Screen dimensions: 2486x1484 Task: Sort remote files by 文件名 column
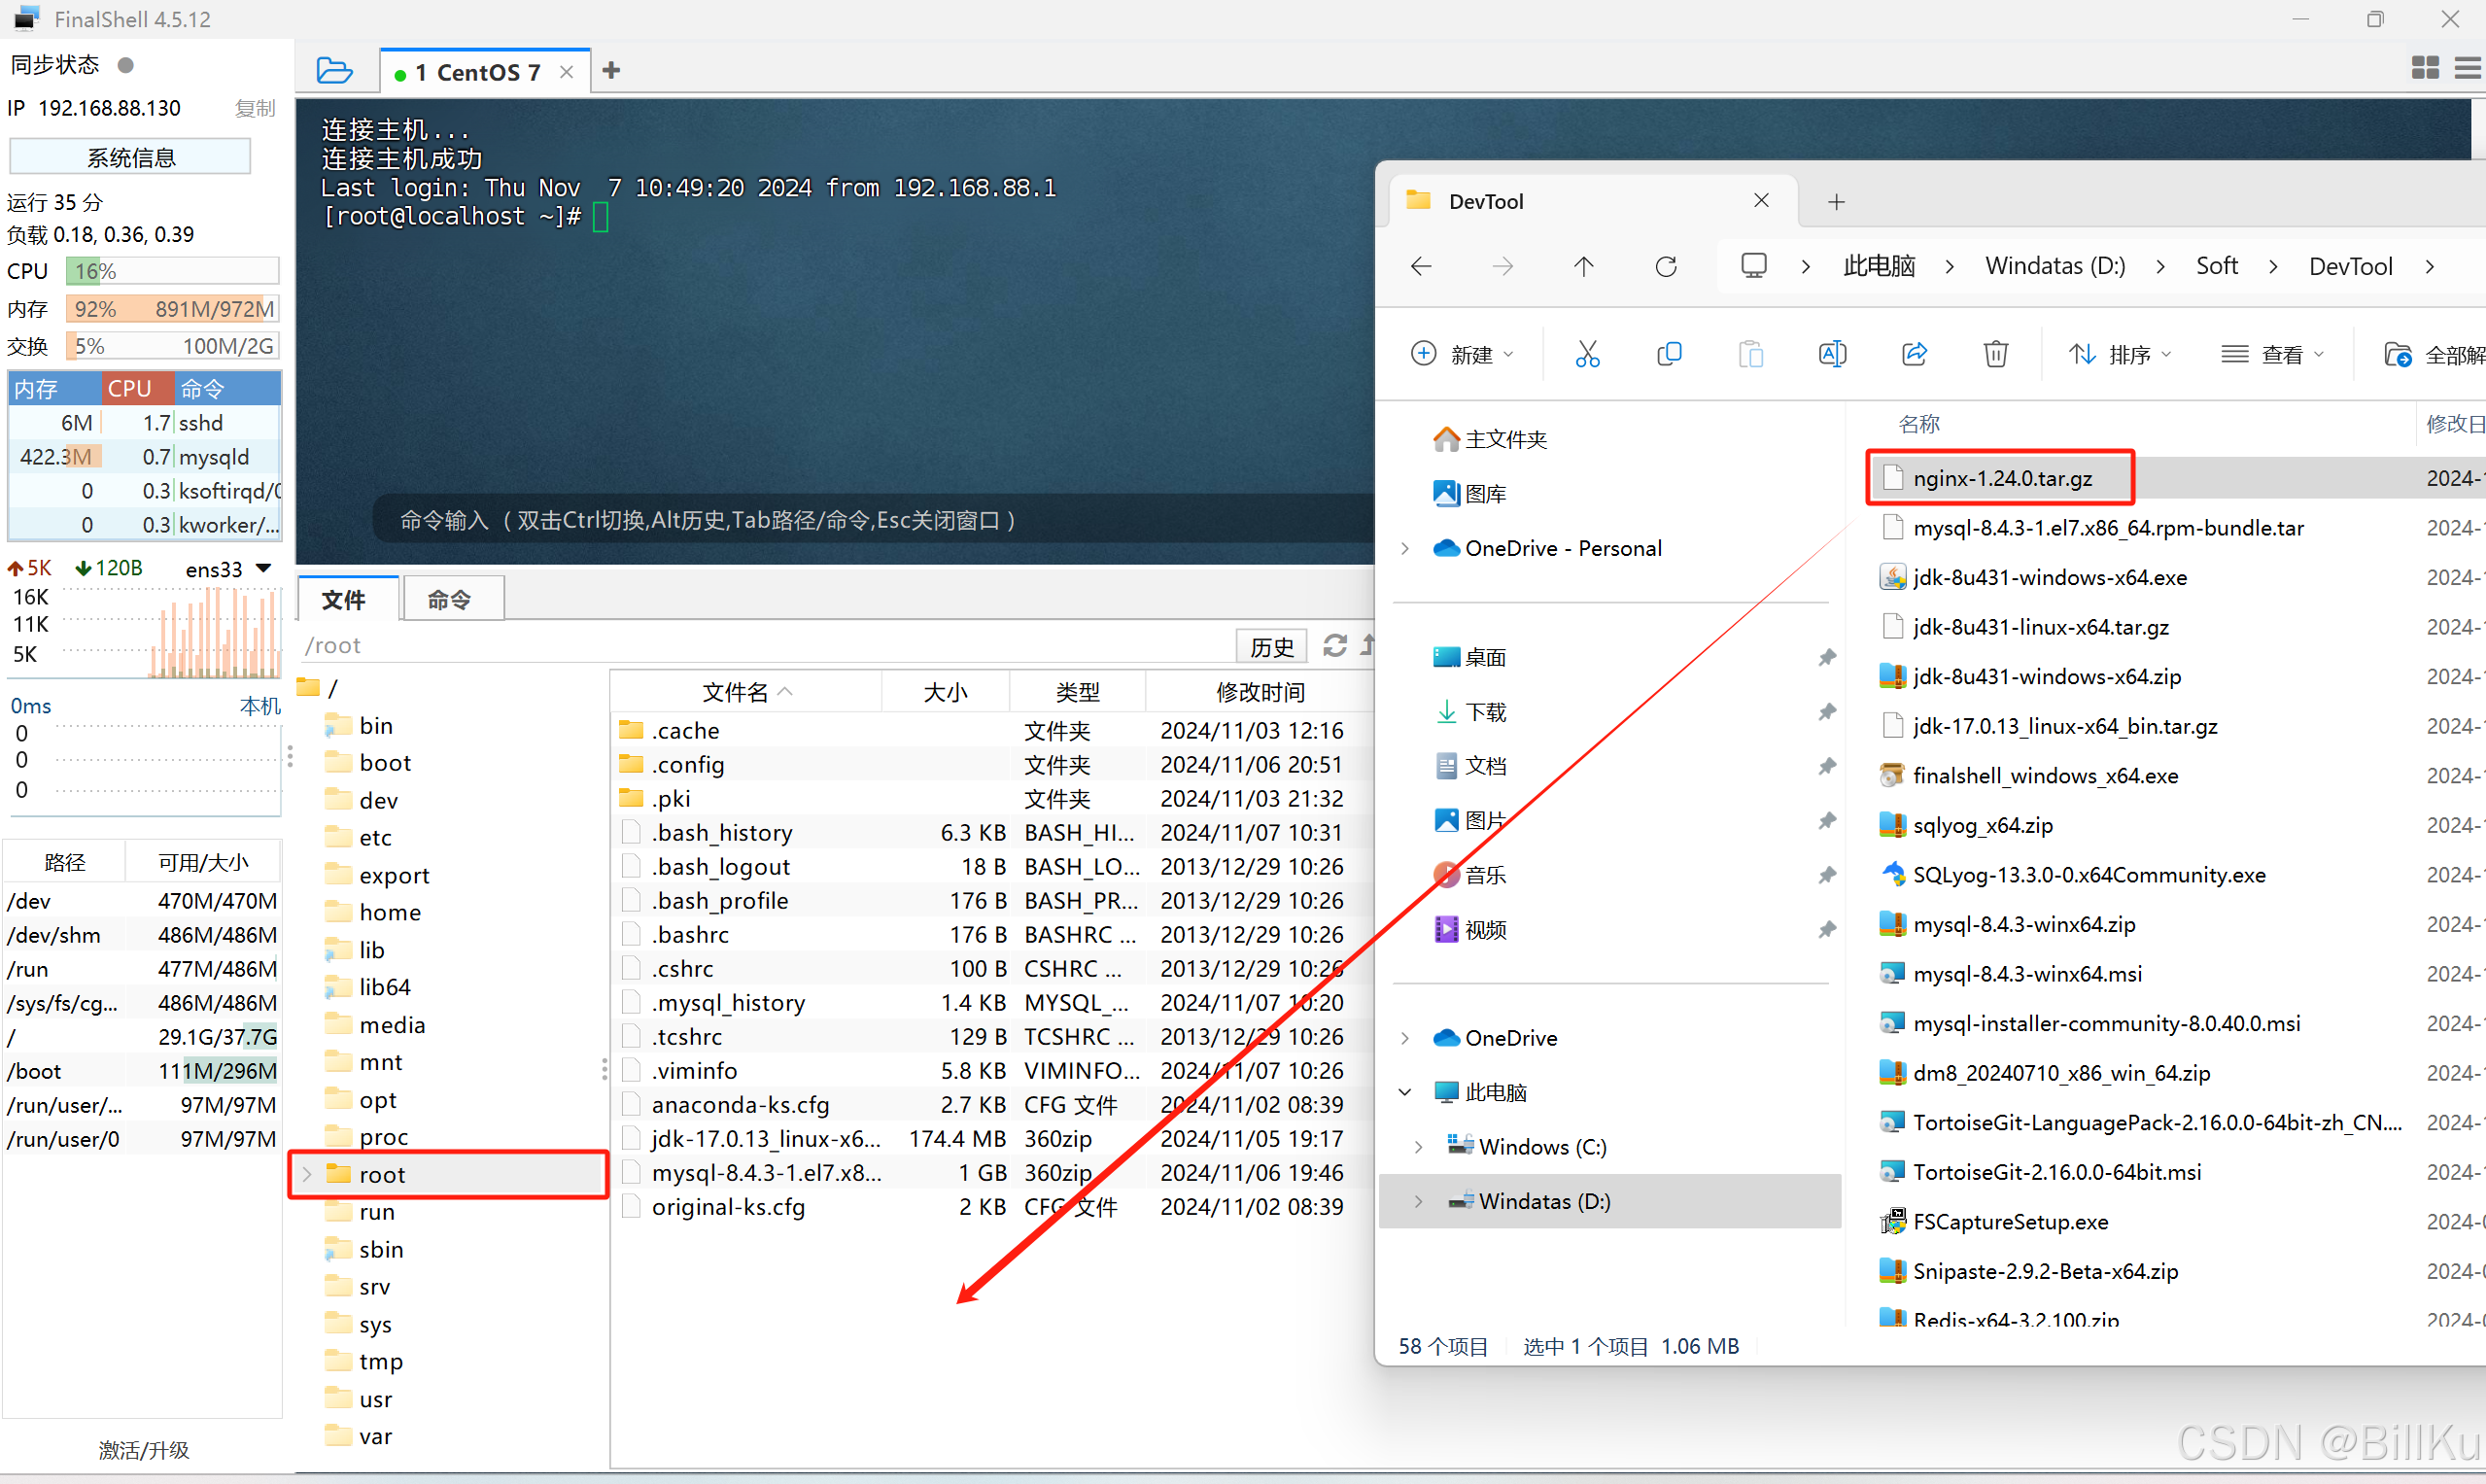[x=746, y=691]
